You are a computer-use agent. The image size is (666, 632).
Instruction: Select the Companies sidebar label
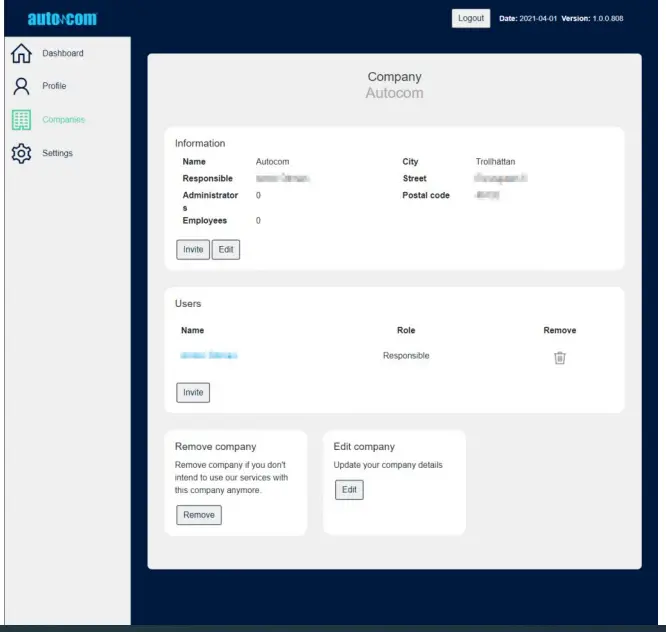point(63,120)
